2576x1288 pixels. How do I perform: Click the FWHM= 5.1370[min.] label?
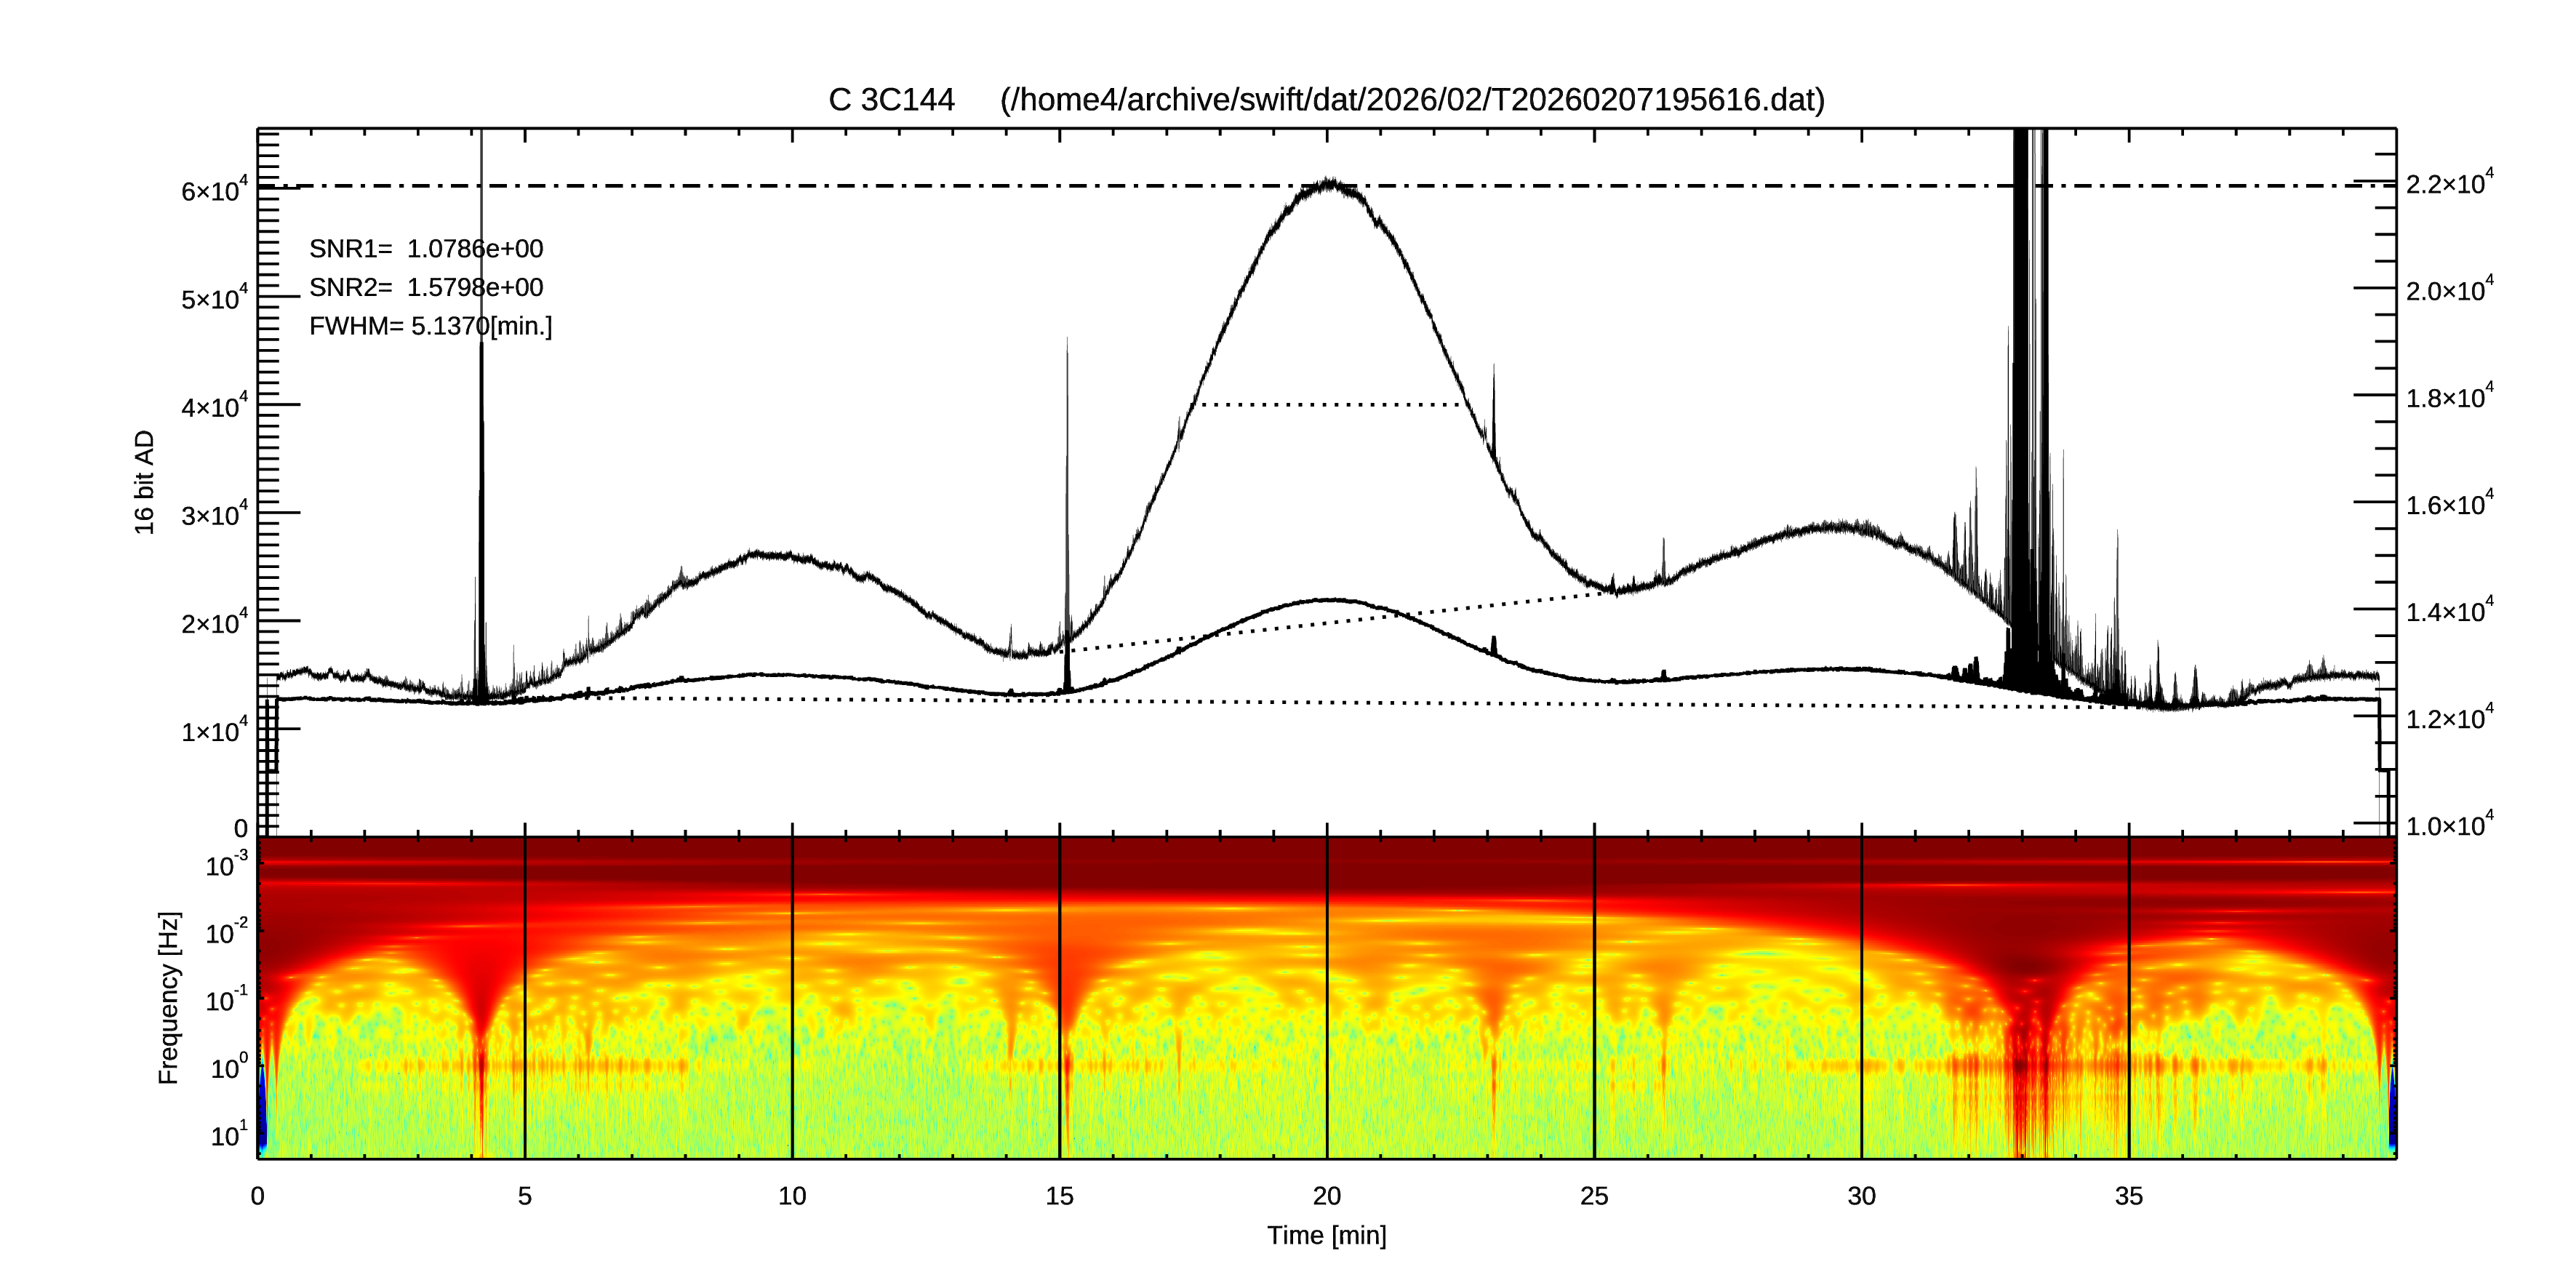click(x=430, y=327)
